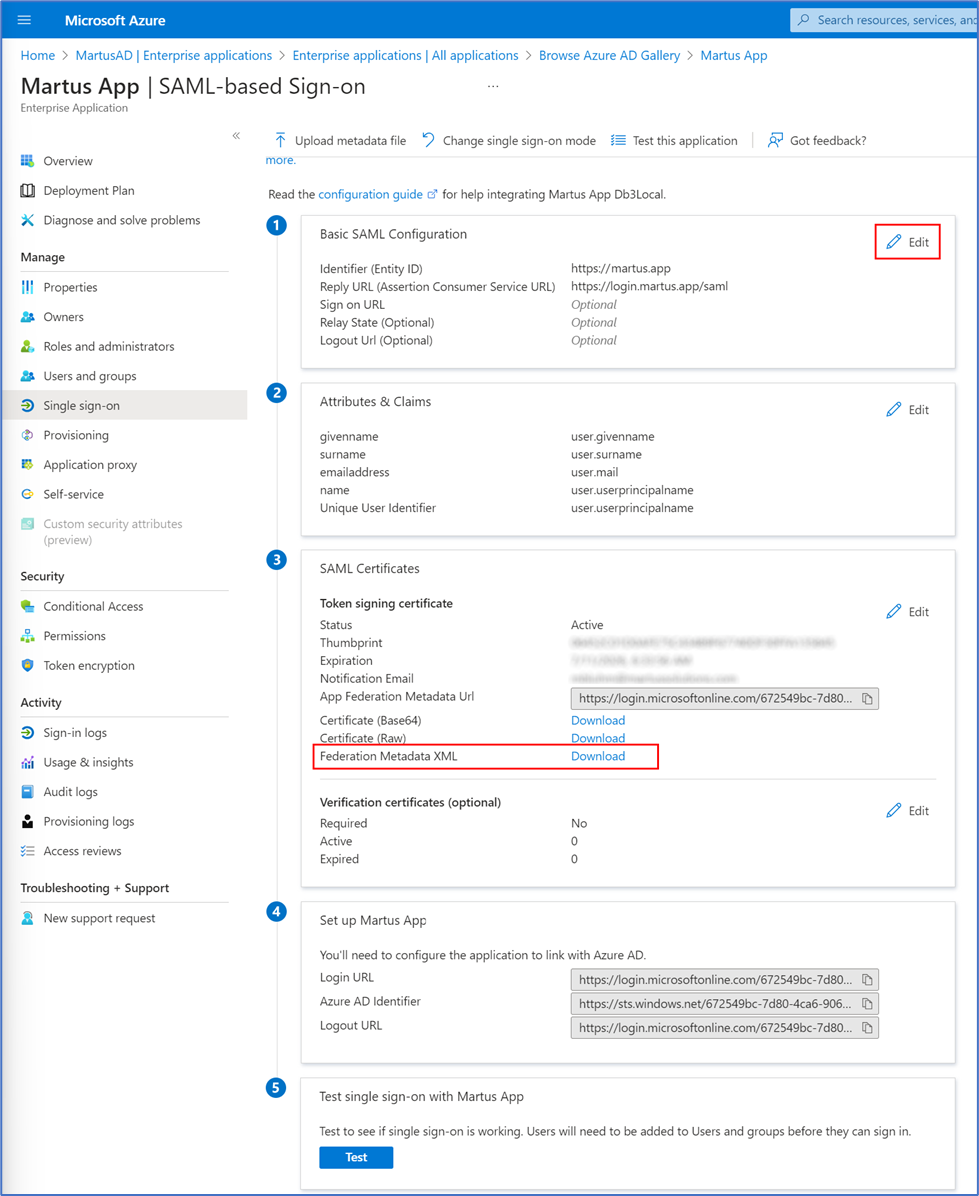This screenshot has height=1196, width=979.
Task: Select the user.givenname claim value
Action: click(x=612, y=437)
